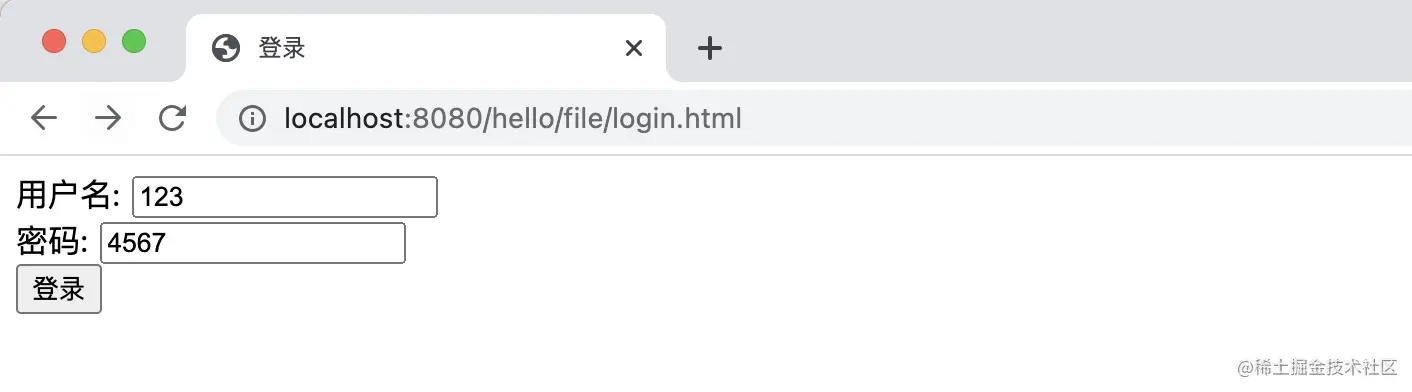Image resolution: width=1412 pixels, height=392 pixels.
Task: Focus the password field containing 4567
Action: 253,243
